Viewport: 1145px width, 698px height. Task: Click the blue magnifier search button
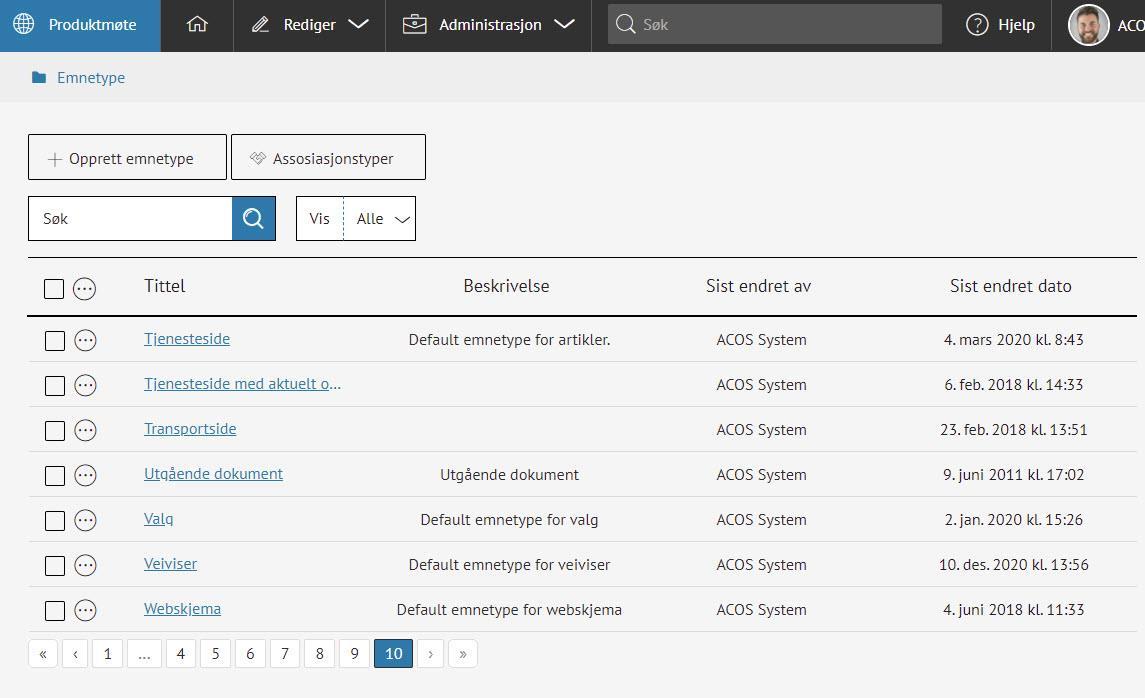[x=254, y=218]
